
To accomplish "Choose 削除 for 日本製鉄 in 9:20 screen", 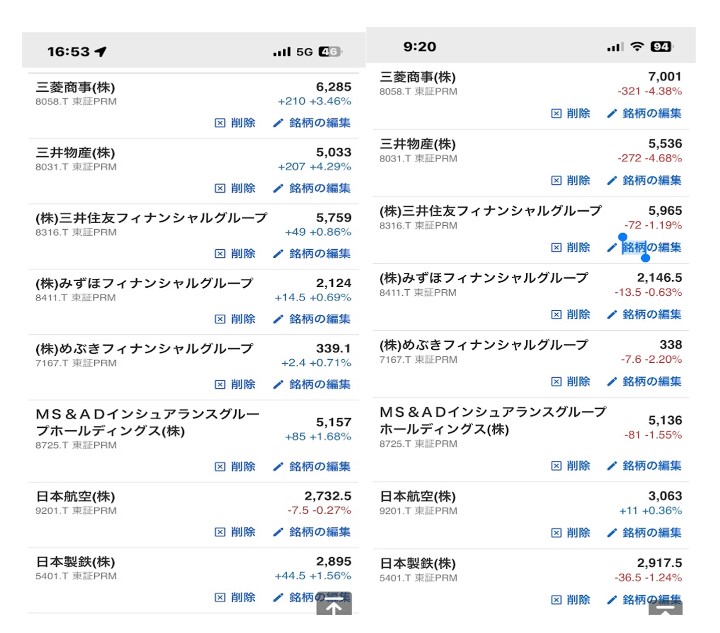I will point(578,600).
